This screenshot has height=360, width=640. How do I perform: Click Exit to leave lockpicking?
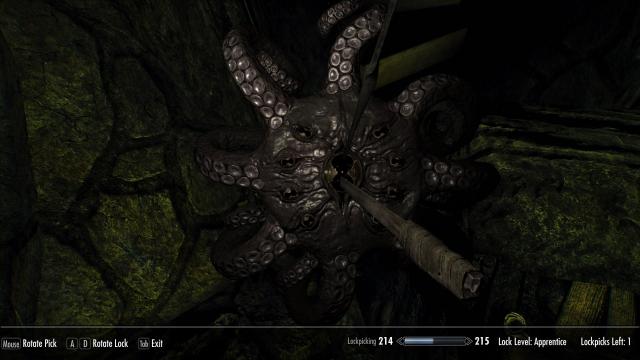pos(157,344)
